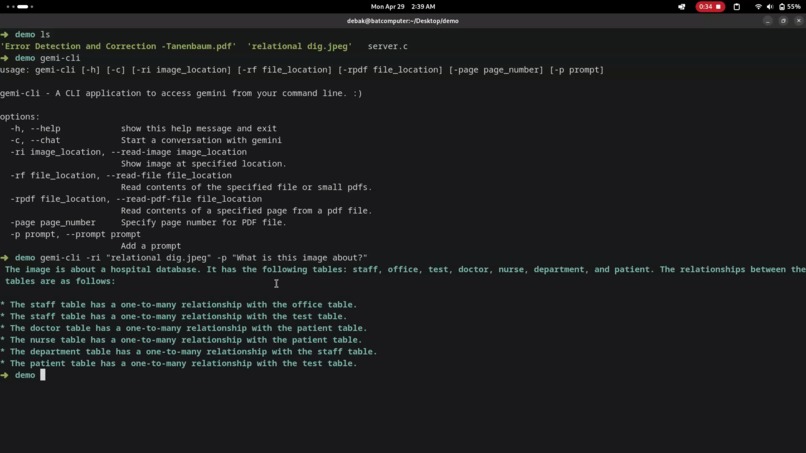Click the '-ri image_location' option row
806x453 pixels.
click(x=129, y=152)
